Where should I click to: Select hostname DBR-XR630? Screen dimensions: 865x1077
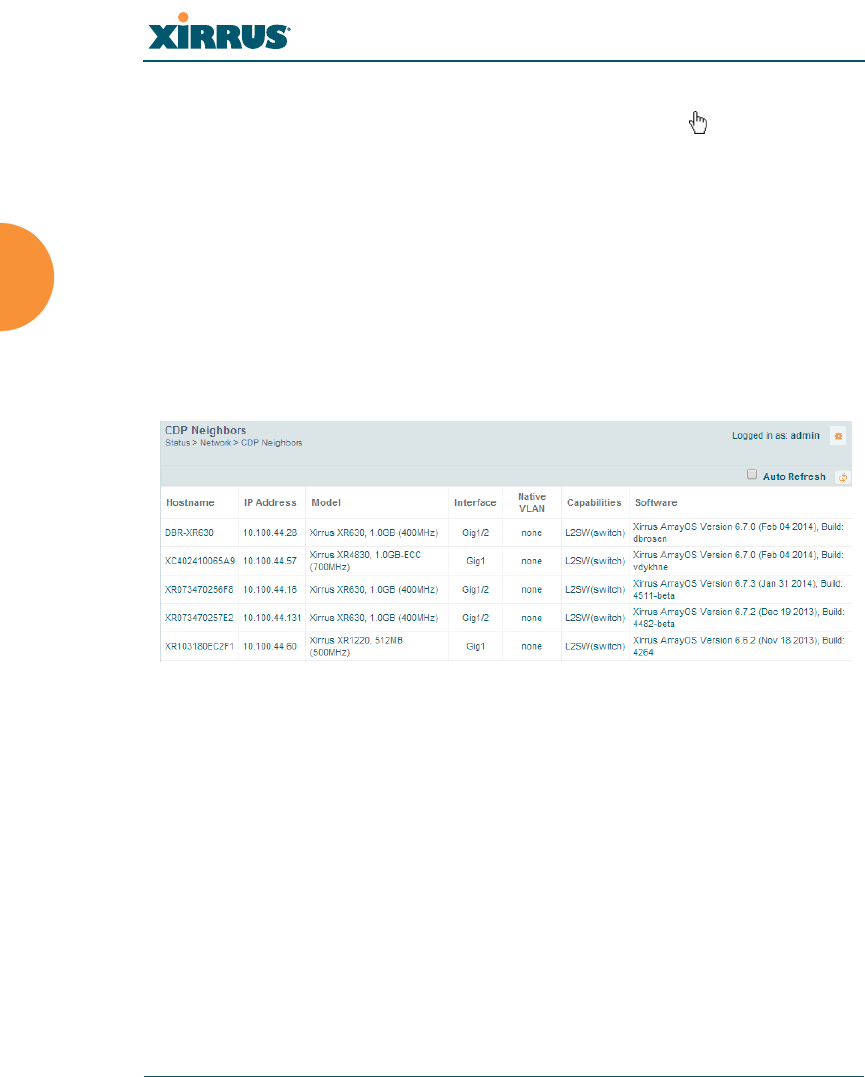[189, 533]
